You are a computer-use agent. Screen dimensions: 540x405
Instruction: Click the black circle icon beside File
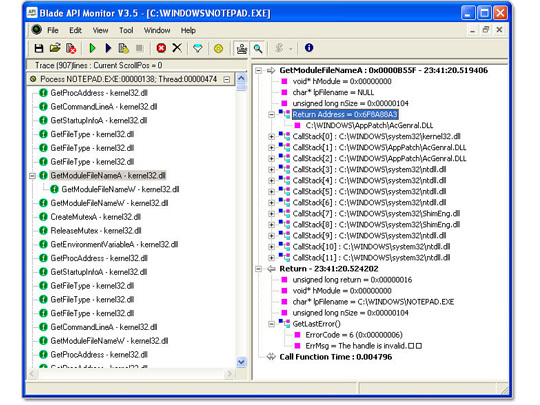click(36, 30)
